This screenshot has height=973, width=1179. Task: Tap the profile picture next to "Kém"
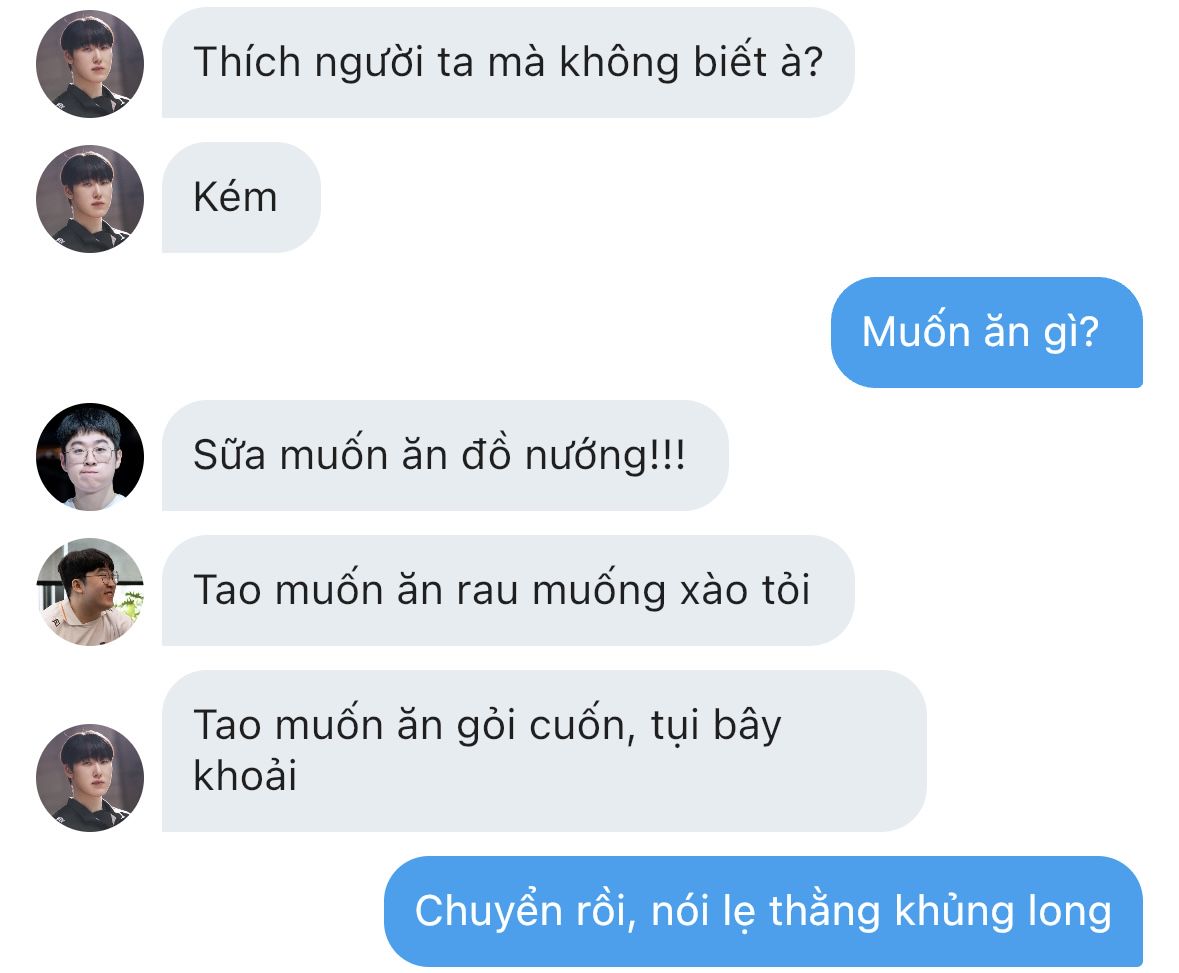click(x=90, y=199)
